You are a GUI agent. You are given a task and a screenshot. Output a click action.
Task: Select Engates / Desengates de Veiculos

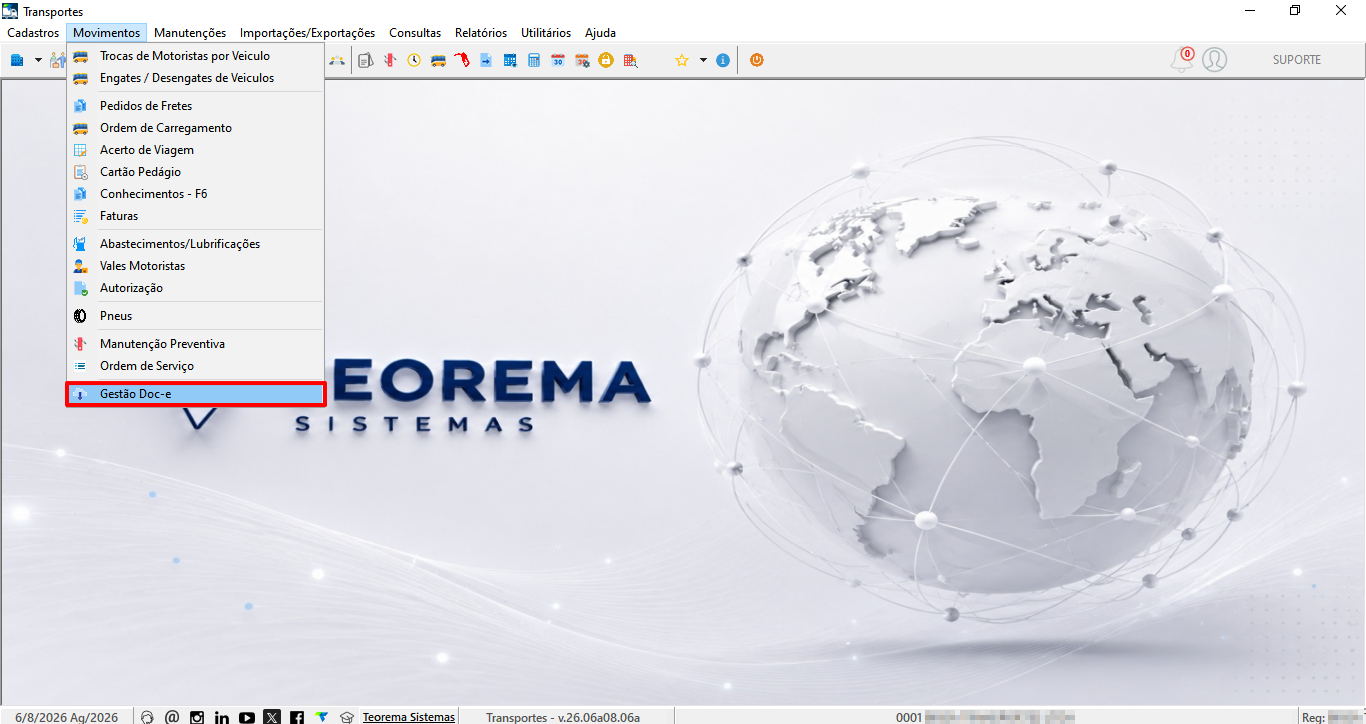click(x=195, y=78)
